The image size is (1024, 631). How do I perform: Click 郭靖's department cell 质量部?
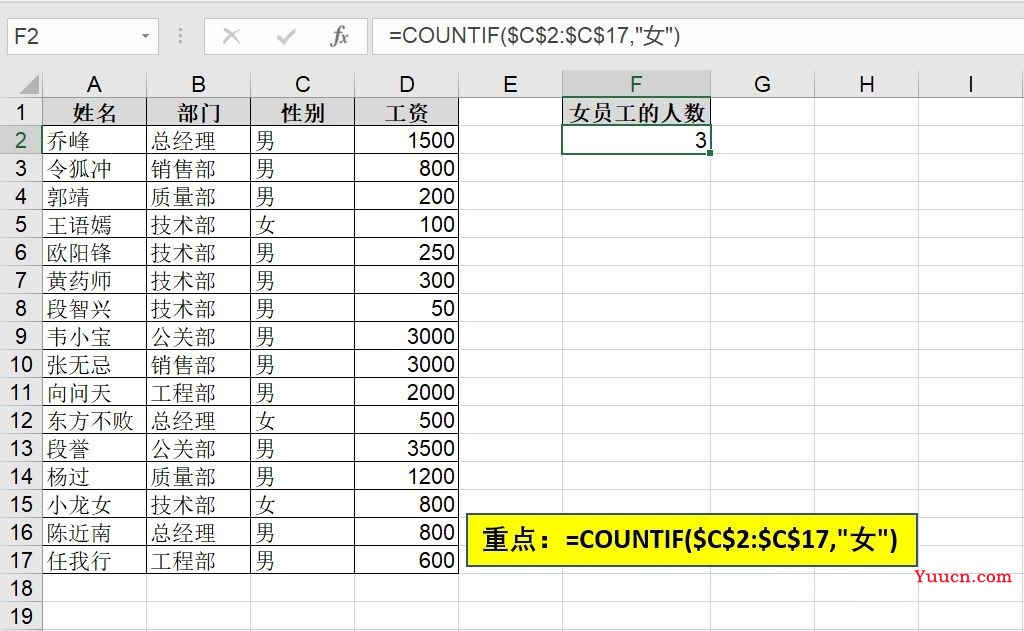[199, 197]
